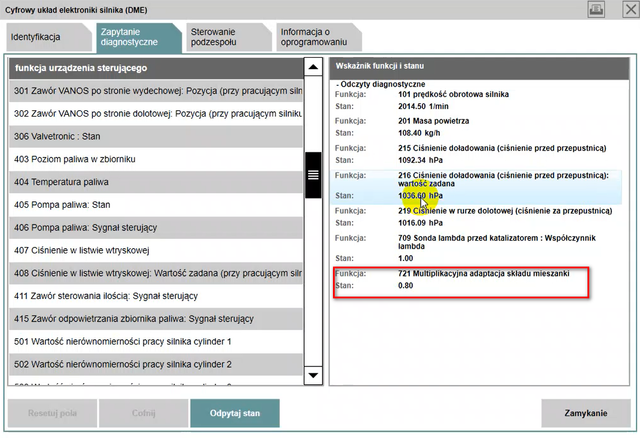Open Informacja o oprogramowaniu tab
This screenshot has width=640, height=438.
pos(318,37)
